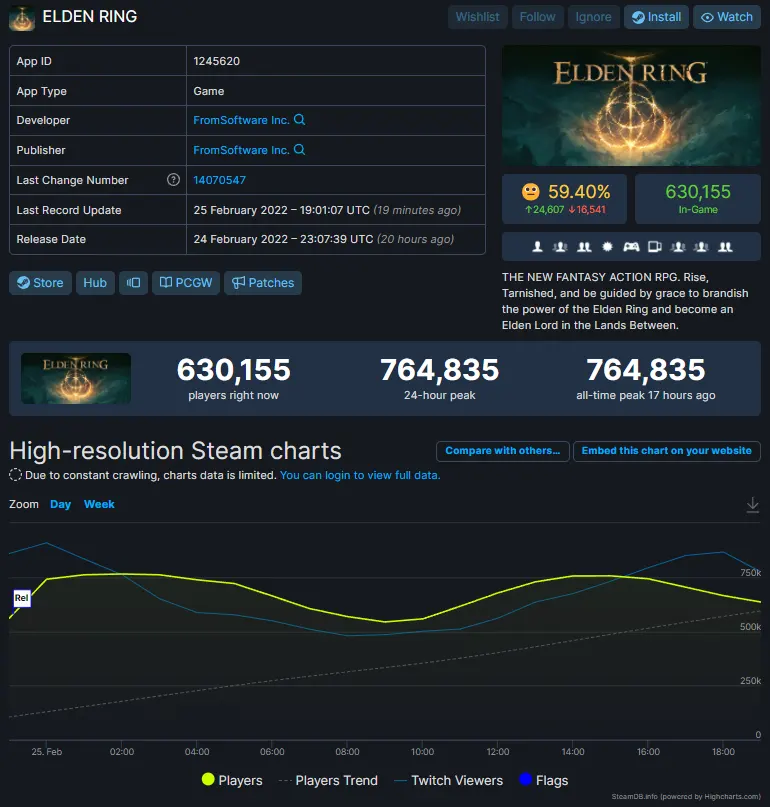Image resolution: width=770 pixels, height=807 pixels.
Task: Add Elden Ring to Wishlist
Action: click(x=477, y=17)
